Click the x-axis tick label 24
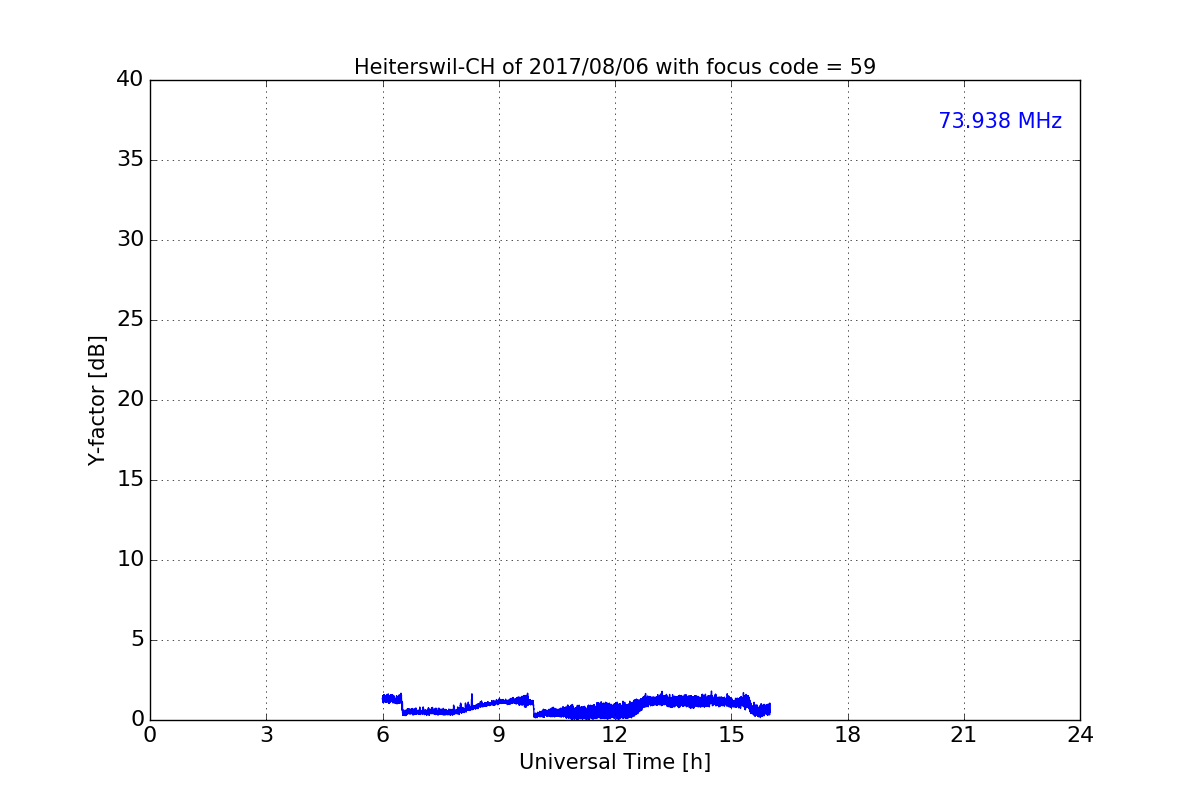1200x800 pixels. point(1080,735)
